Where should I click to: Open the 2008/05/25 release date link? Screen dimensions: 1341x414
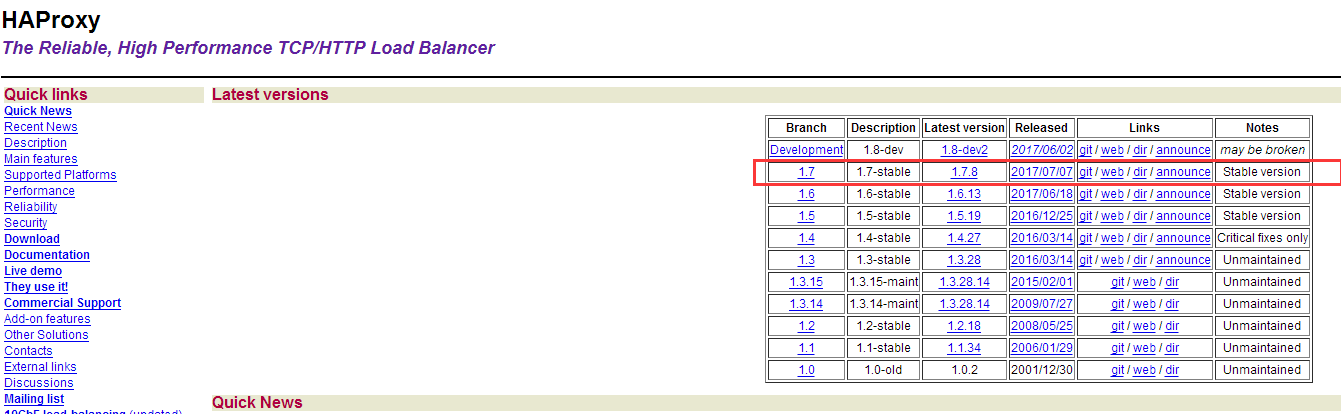(1042, 326)
